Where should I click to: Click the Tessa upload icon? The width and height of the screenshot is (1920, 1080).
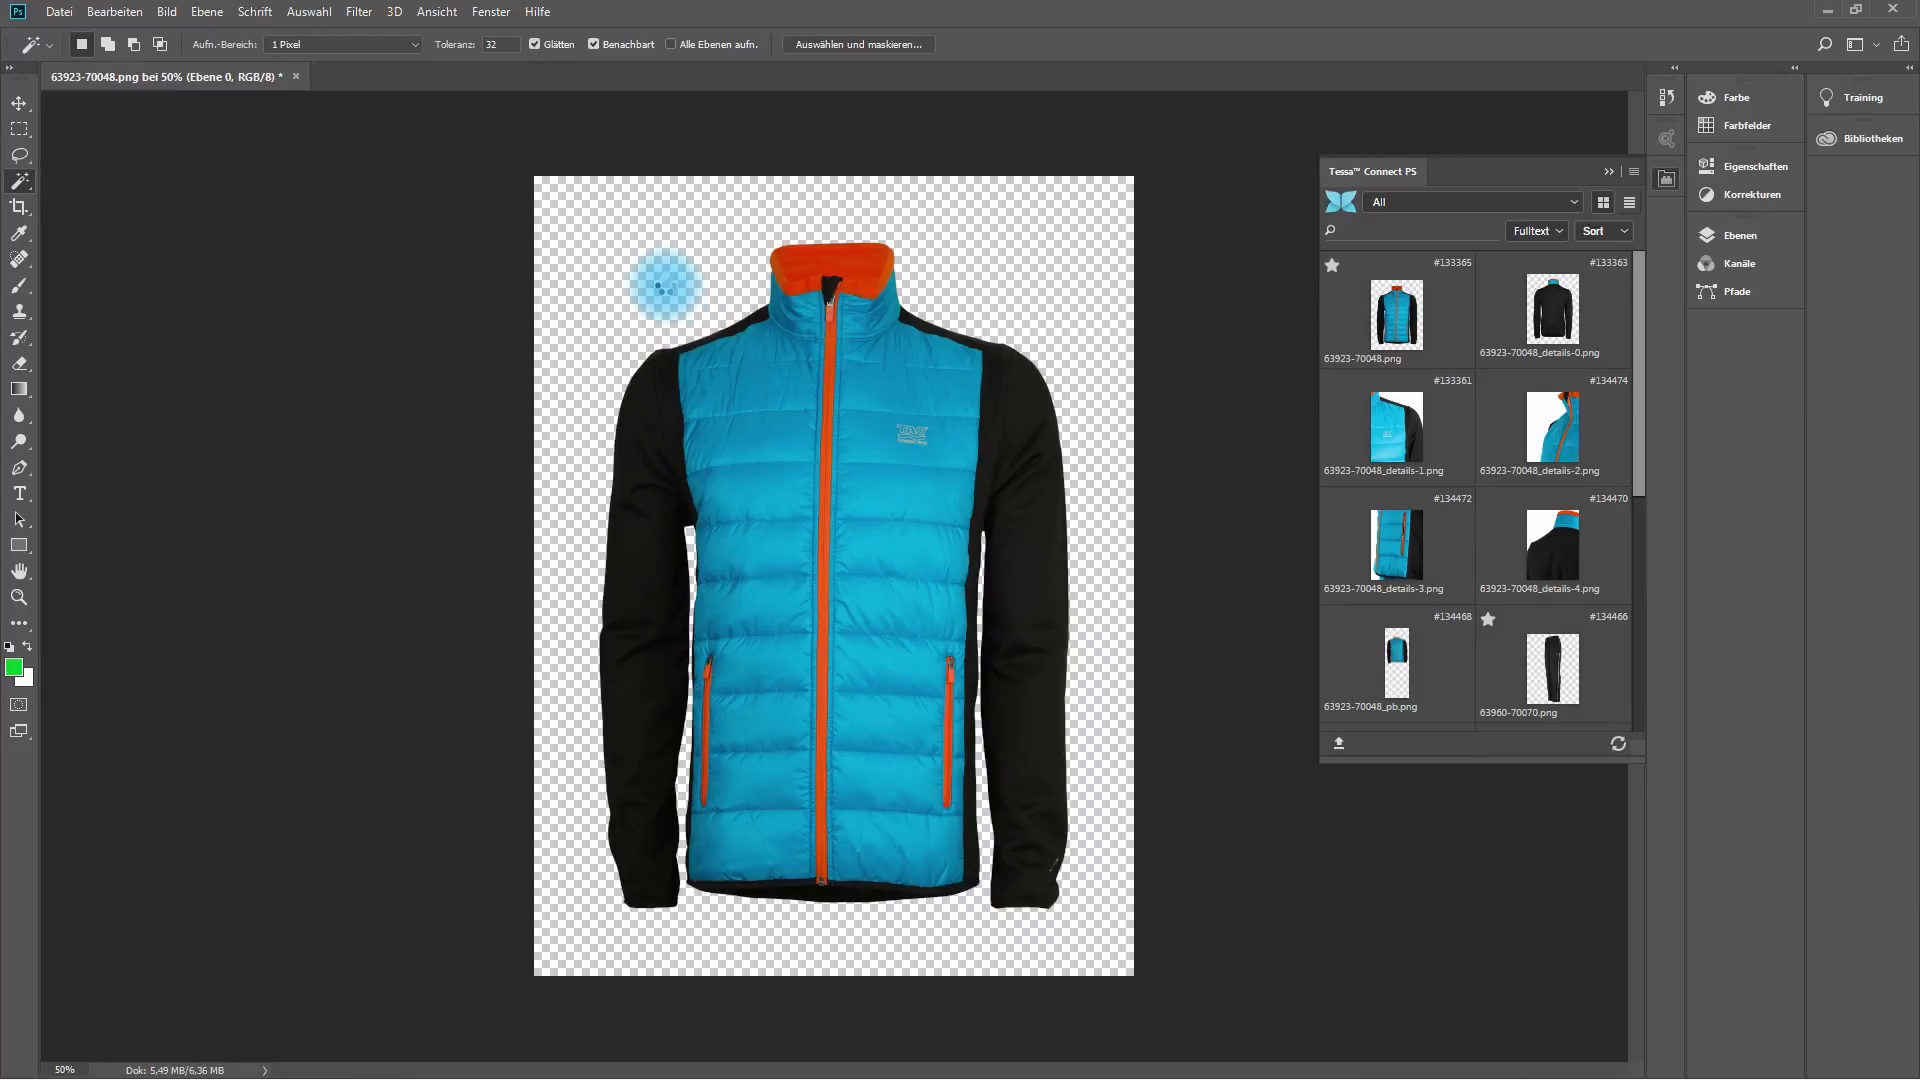pos(1339,743)
